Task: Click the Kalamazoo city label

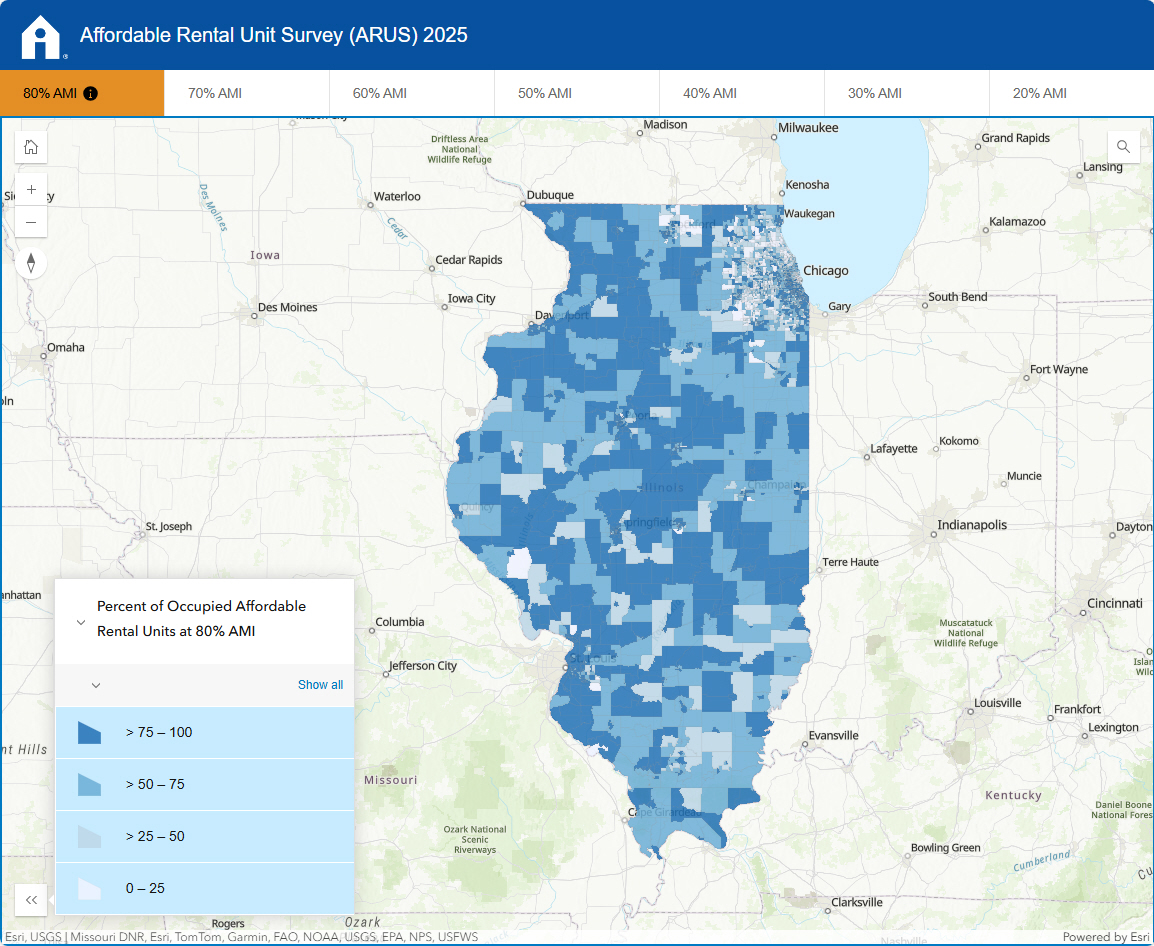Action: [x=1017, y=222]
